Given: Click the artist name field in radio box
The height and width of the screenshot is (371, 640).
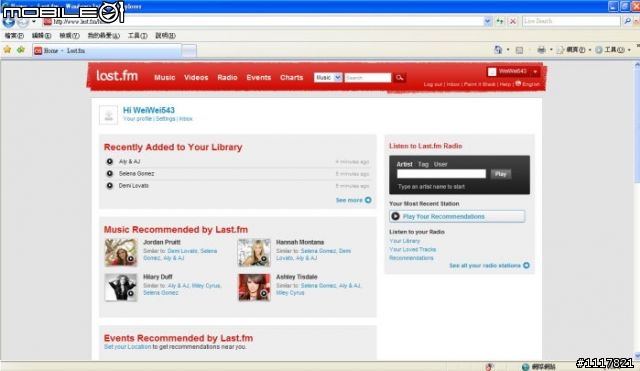Looking at the screenshot, I should pos(441,174).
